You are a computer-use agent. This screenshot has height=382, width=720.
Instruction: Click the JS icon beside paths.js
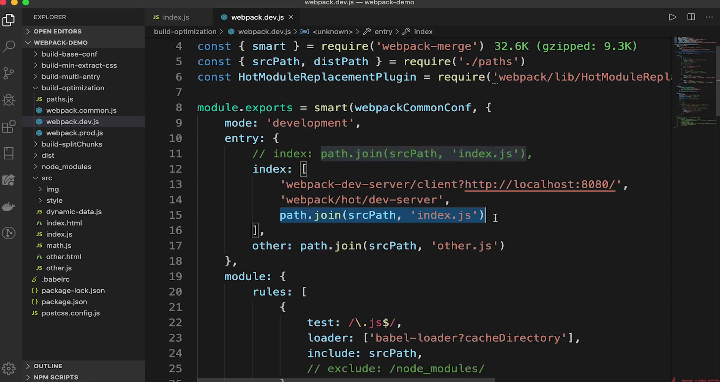39,99
